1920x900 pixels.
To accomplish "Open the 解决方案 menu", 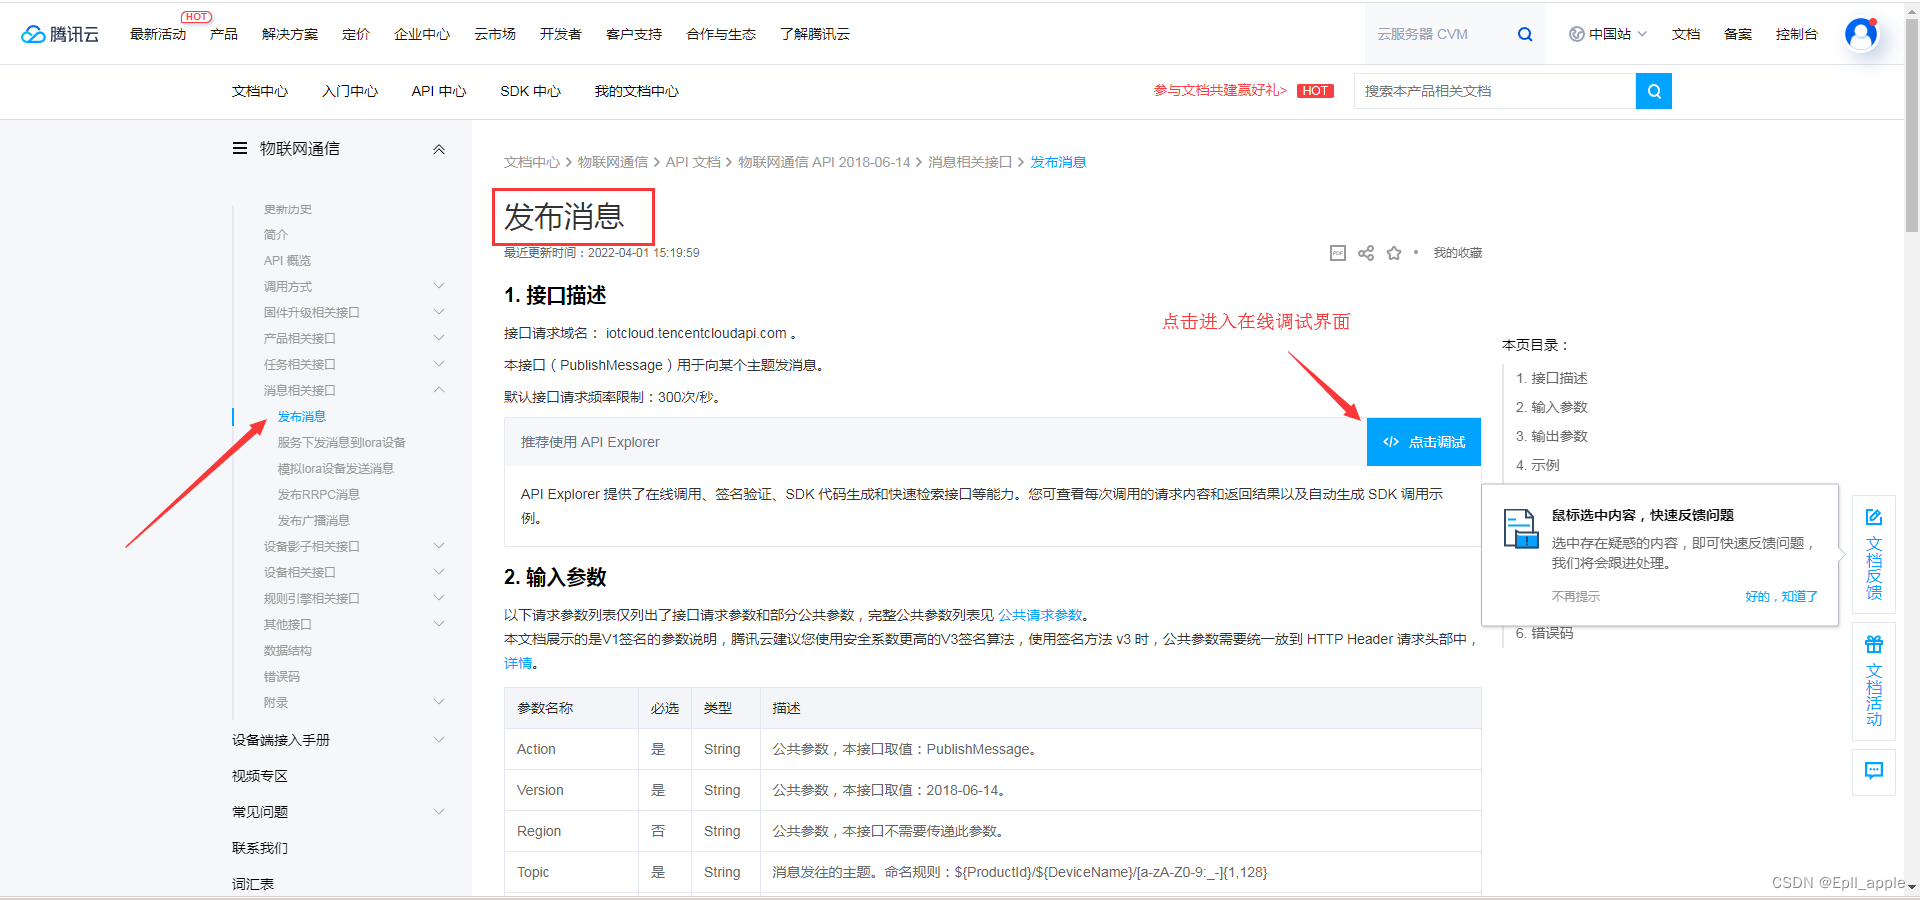I will (x=290, y=34).
